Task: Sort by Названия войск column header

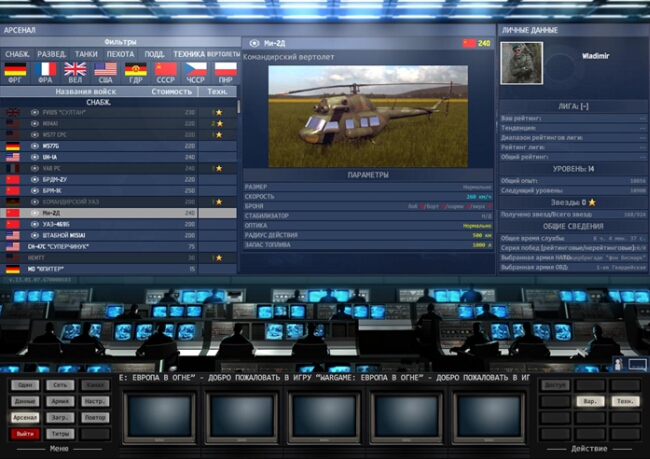Action: pos(86,92)
